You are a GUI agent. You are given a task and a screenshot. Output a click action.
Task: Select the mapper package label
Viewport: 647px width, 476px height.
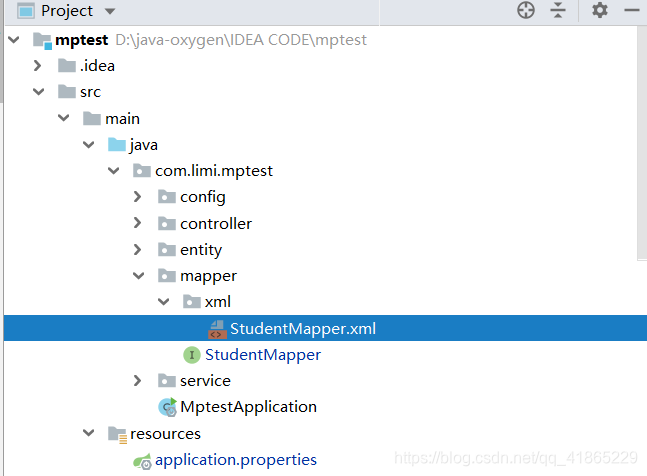pos(208,276)
